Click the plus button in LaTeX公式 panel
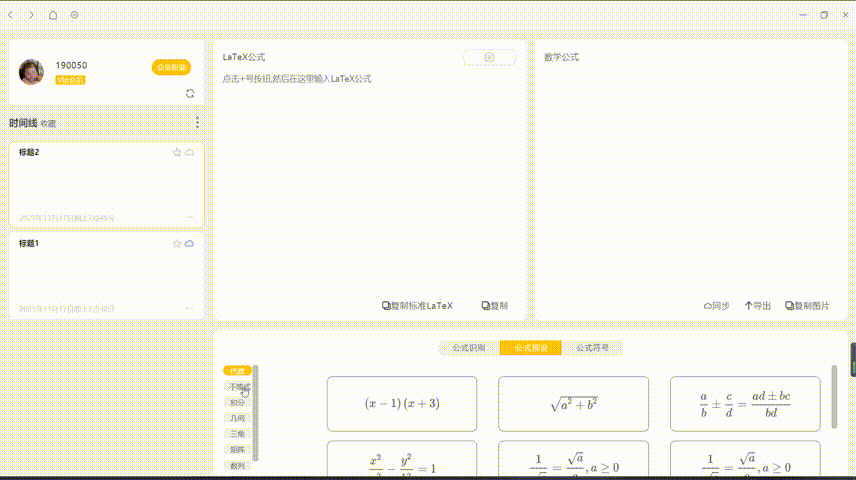The height and width of the screenshot is (480, 856). click(489, 57)
